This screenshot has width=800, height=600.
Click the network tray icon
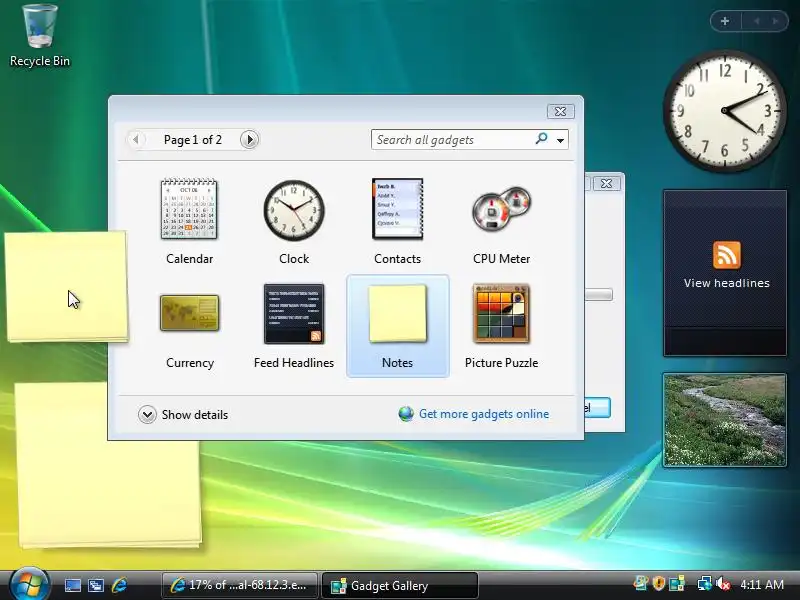tap(705, 584)
